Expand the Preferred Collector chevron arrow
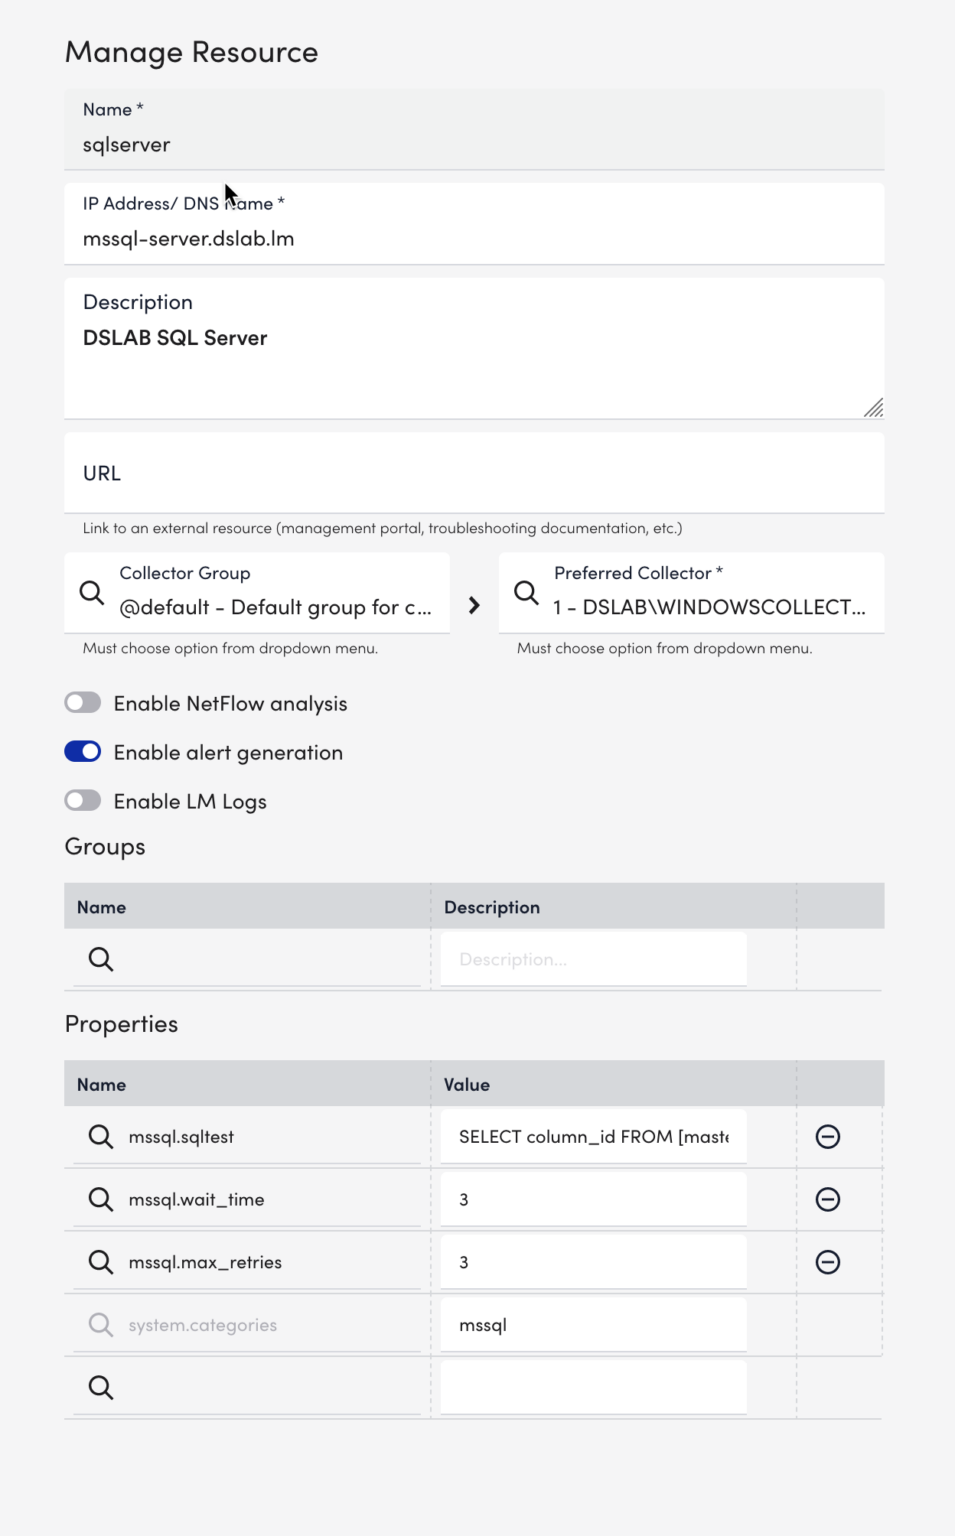The width and height of the screenshot is (955, 1536). (x=473, y=605)
